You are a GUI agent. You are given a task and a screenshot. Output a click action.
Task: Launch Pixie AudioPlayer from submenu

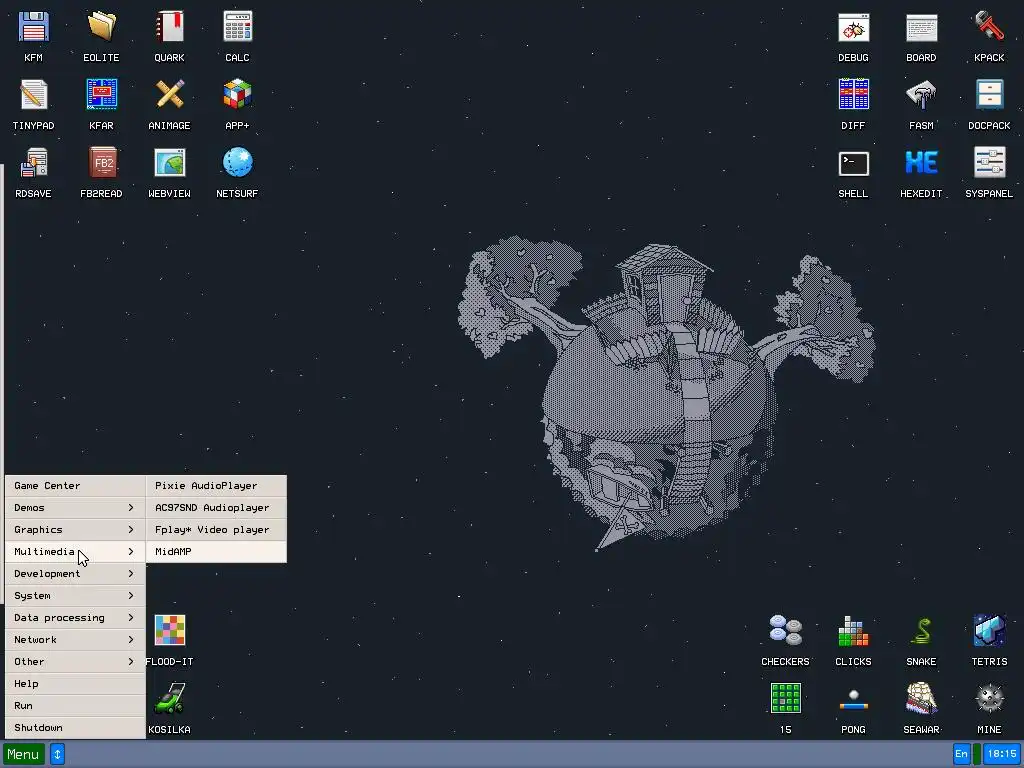point(216,486)
